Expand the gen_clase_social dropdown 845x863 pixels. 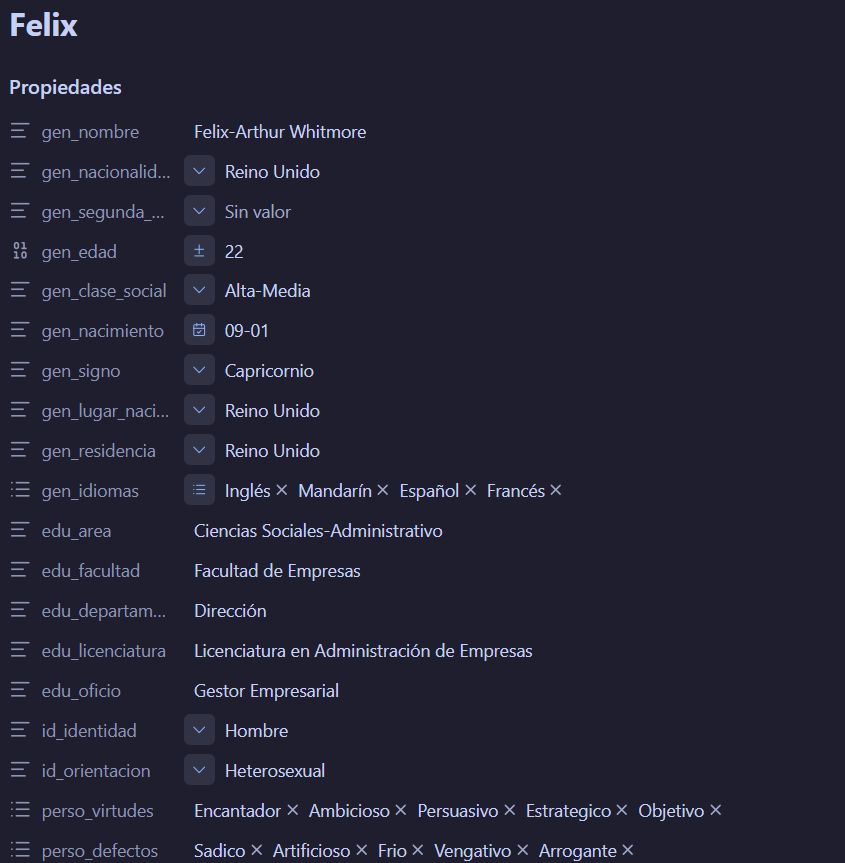199,290
